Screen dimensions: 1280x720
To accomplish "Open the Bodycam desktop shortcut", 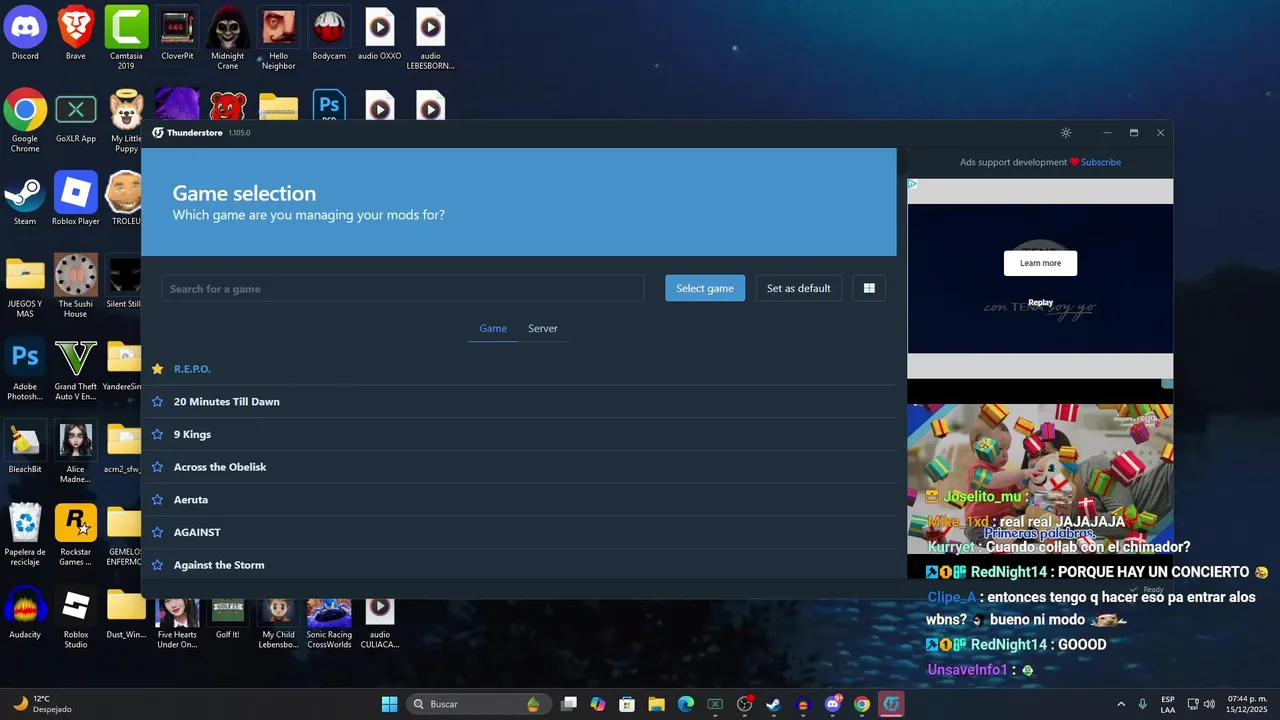I will coord(329,33).
